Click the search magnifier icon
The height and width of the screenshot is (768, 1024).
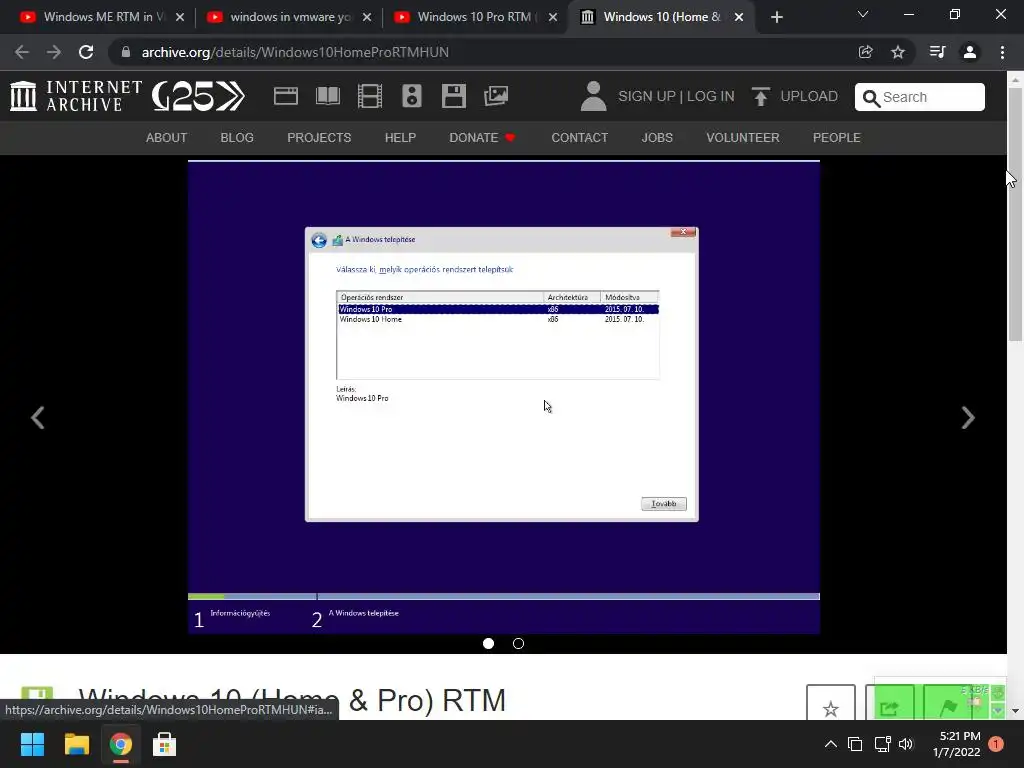coord(871,98)
